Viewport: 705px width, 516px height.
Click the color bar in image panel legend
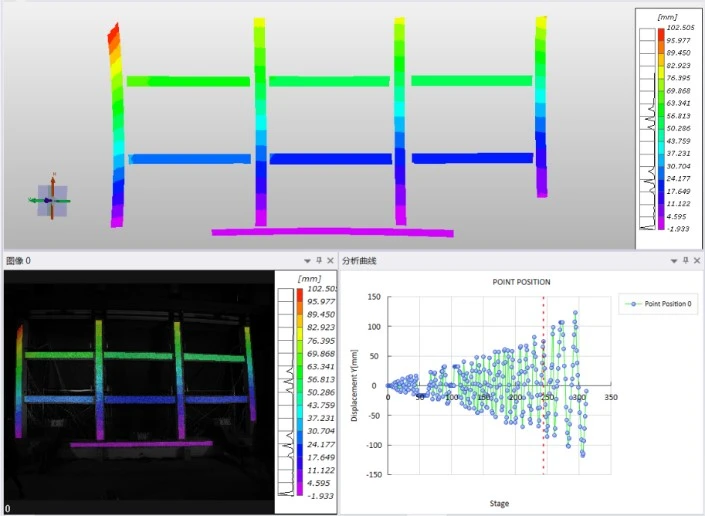[x=301, y=390]
